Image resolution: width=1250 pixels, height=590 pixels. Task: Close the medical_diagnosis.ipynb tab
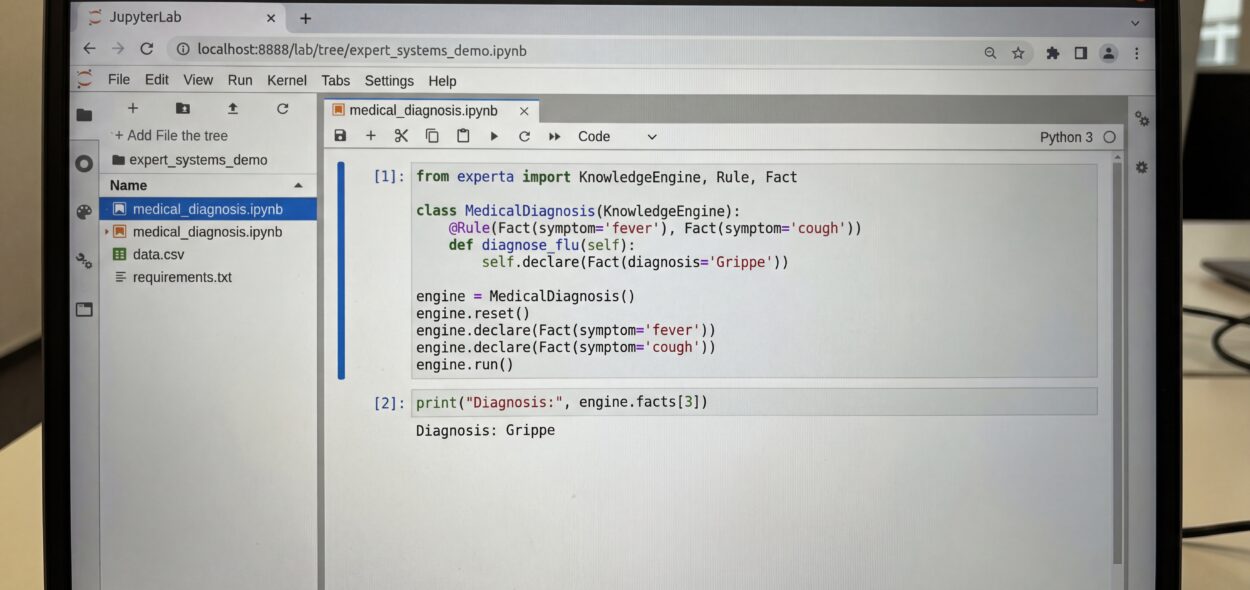(x=524, y=111)
